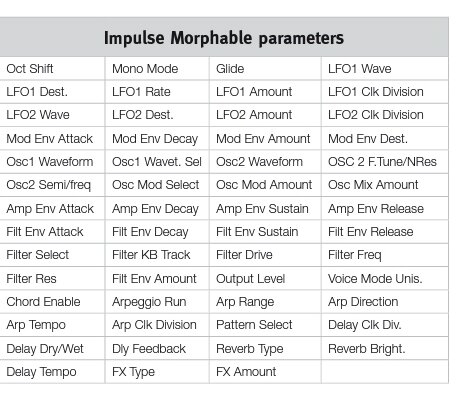Select the Amp Env Sustain cell
Image resolution: width=465 pixels, height=399 pixels.
point(265,209)
